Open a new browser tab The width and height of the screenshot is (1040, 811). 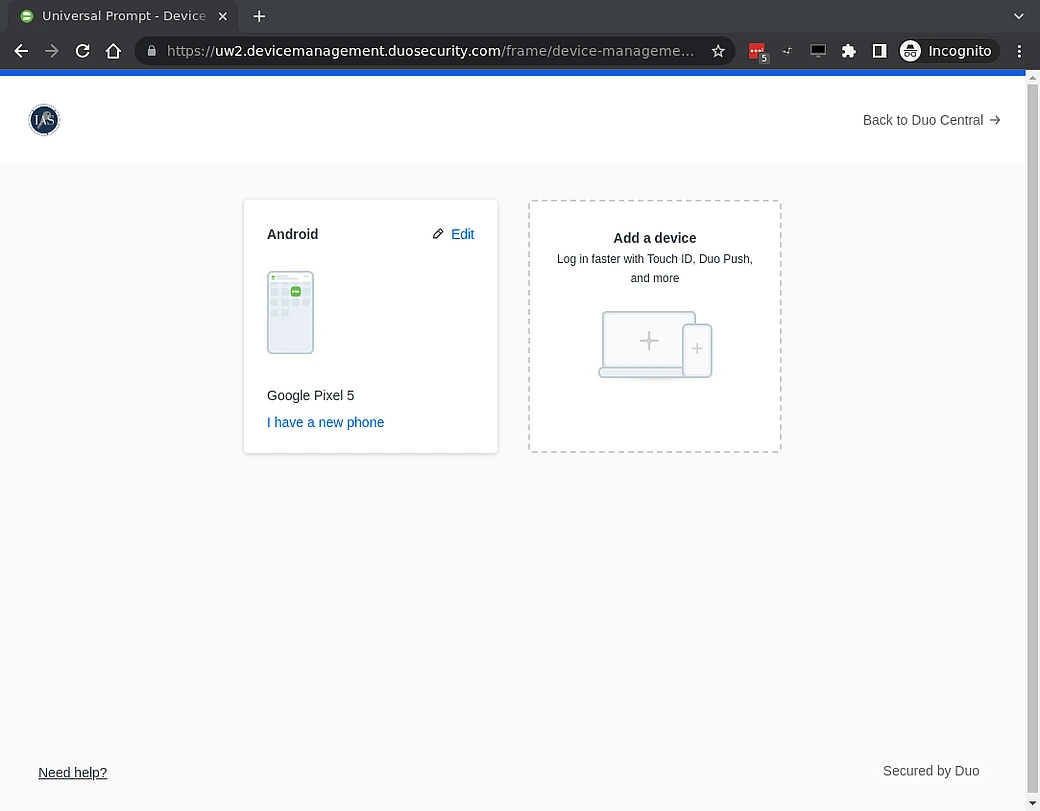pyautogui.click(x=259, y=16)
